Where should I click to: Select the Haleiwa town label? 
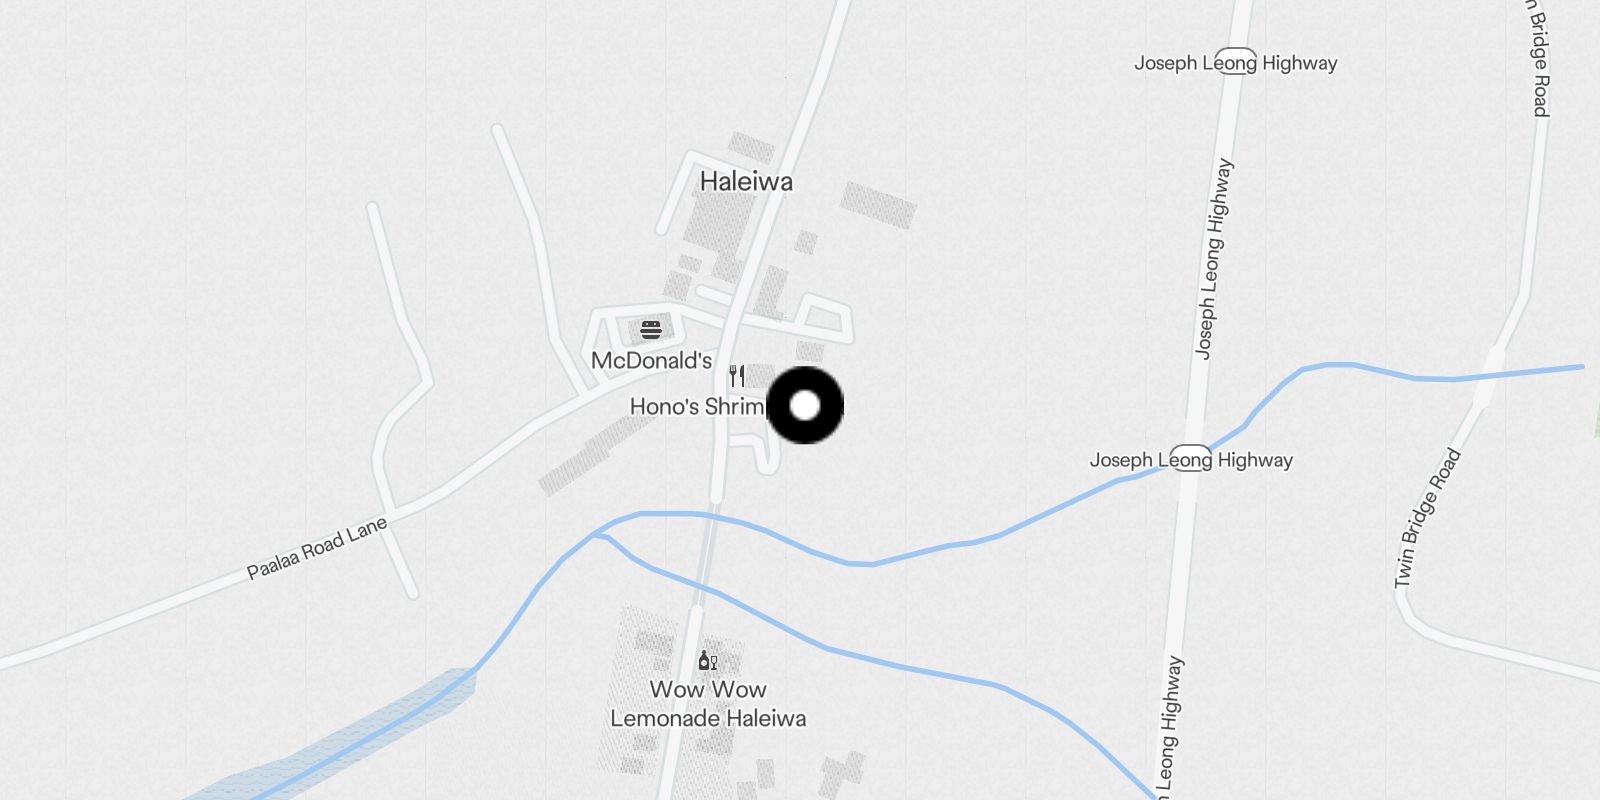(x=746, y=181)
